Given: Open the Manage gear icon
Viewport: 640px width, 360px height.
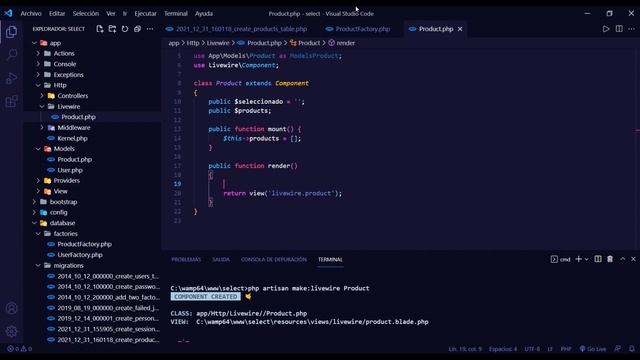Looking at the screenshot, I should coord(11,331).
